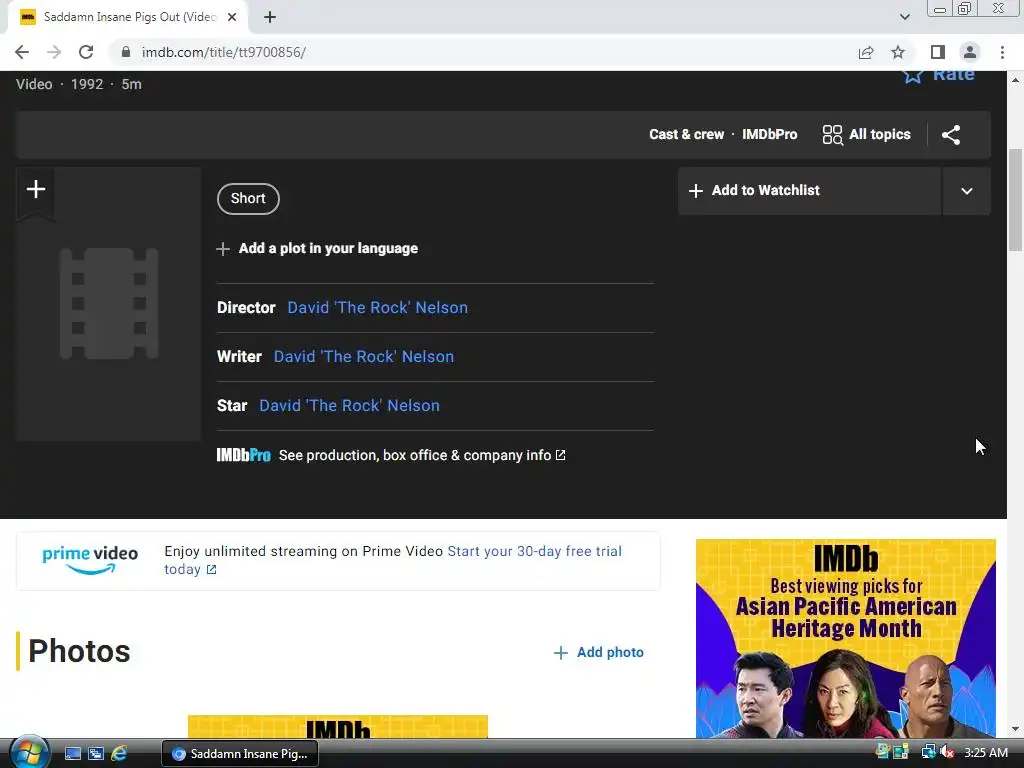This screenshot has height=768, width=1024.
Task: Select the Chrome taskbar button
Action: (240, 754)
